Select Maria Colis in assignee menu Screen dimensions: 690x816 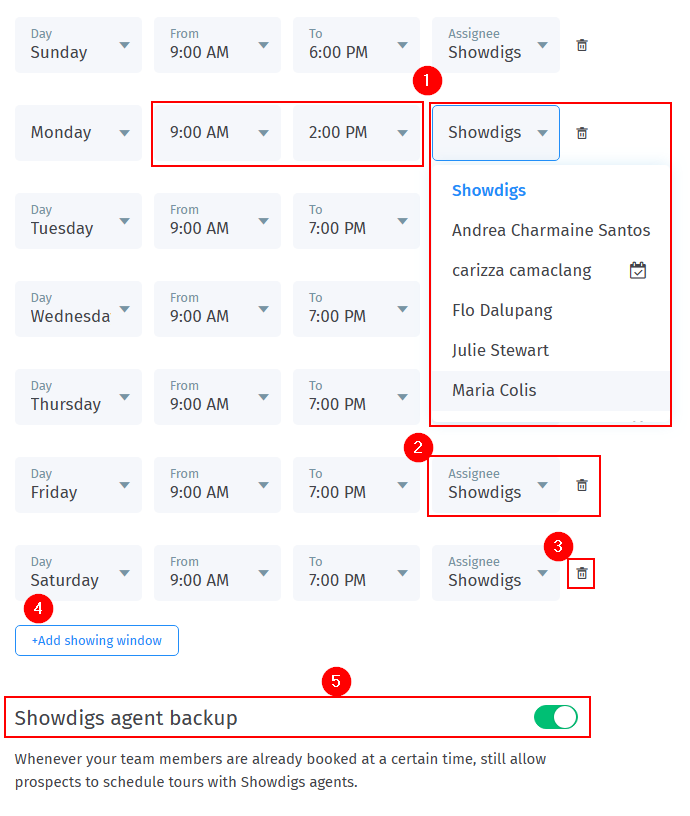(494, 390)
